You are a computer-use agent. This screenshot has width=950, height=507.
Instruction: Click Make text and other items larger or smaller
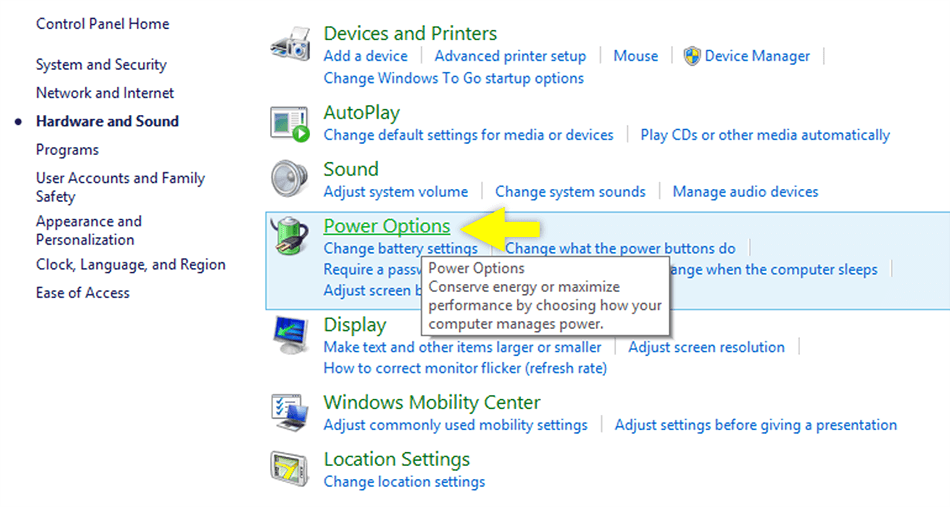click(462, 347)
